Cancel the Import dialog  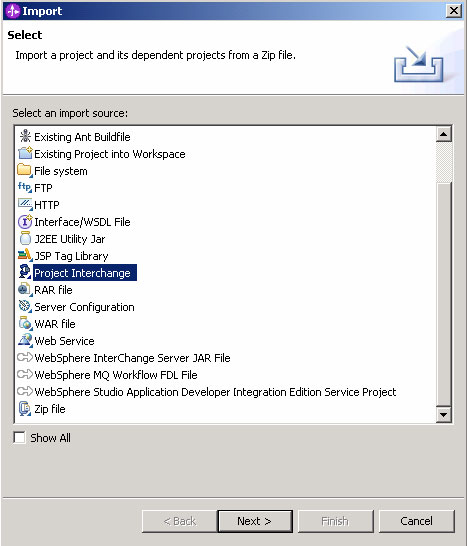pos(417,521)
